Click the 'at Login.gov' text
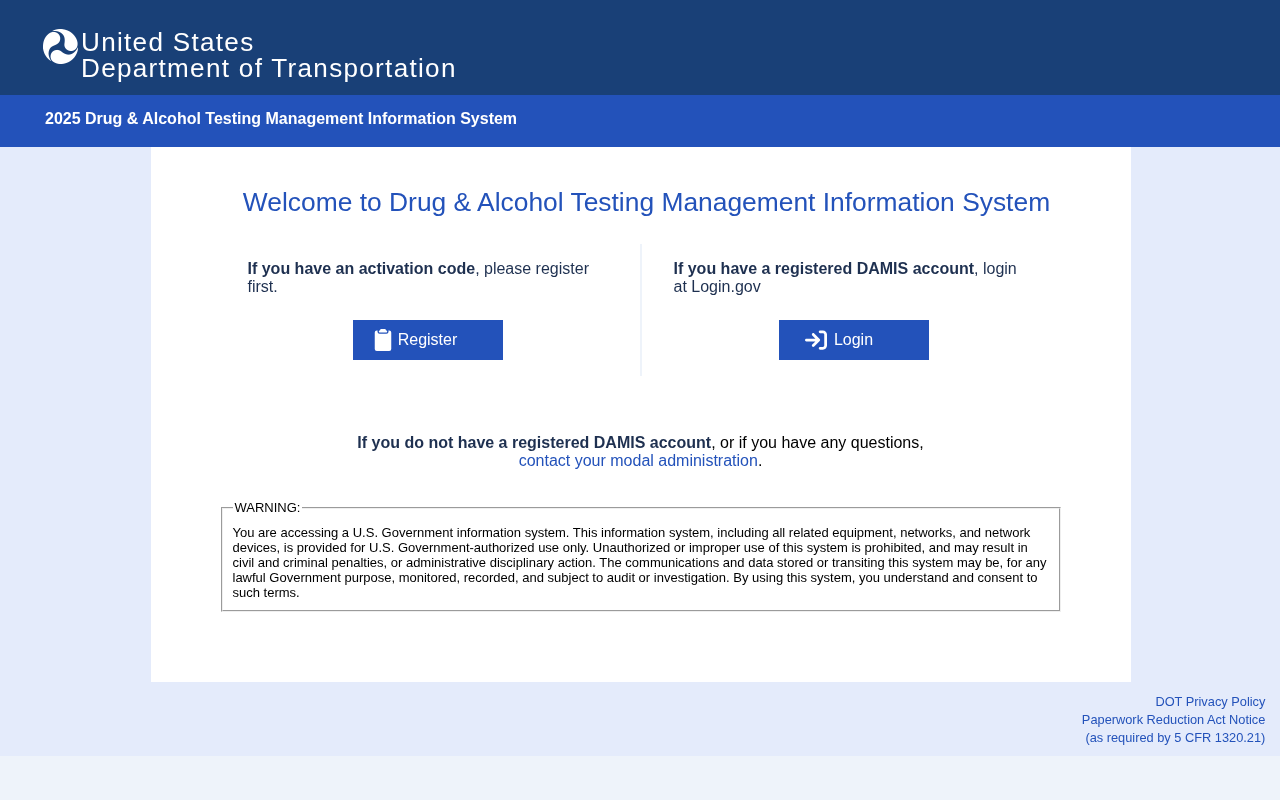 717,287
